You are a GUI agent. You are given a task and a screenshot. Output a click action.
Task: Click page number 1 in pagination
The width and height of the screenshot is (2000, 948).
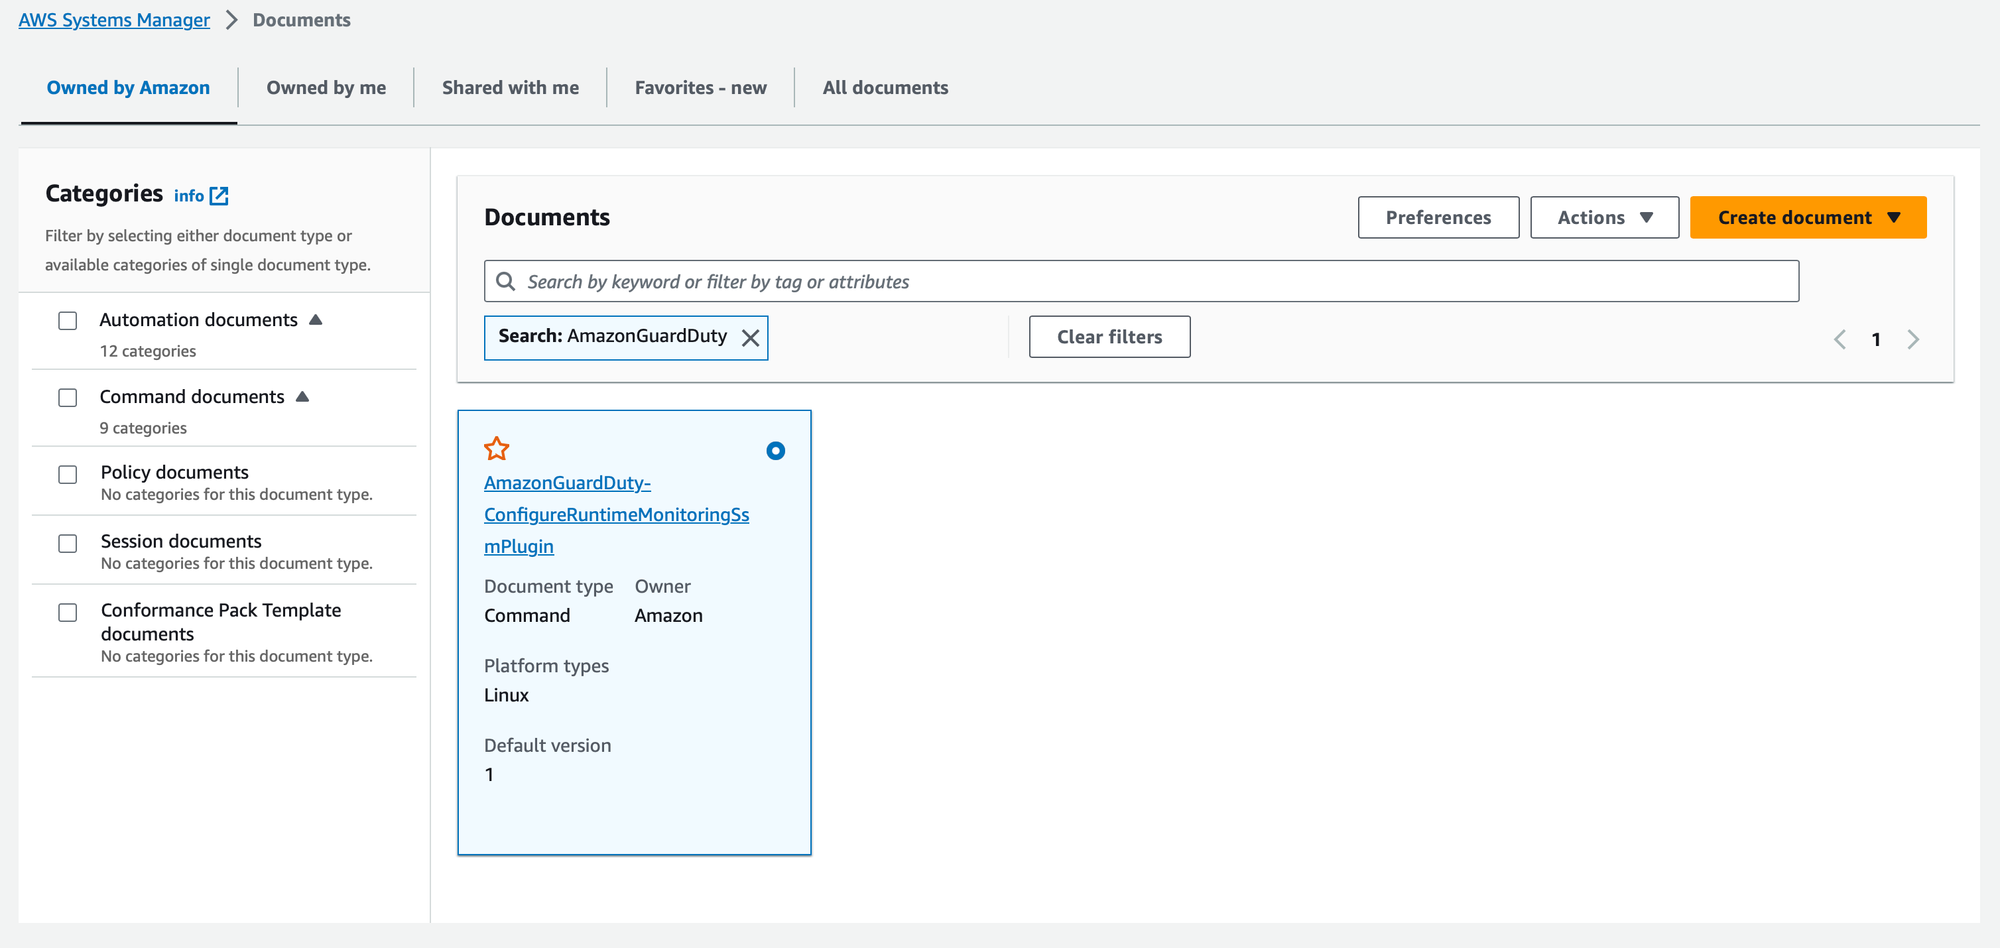1876,340
